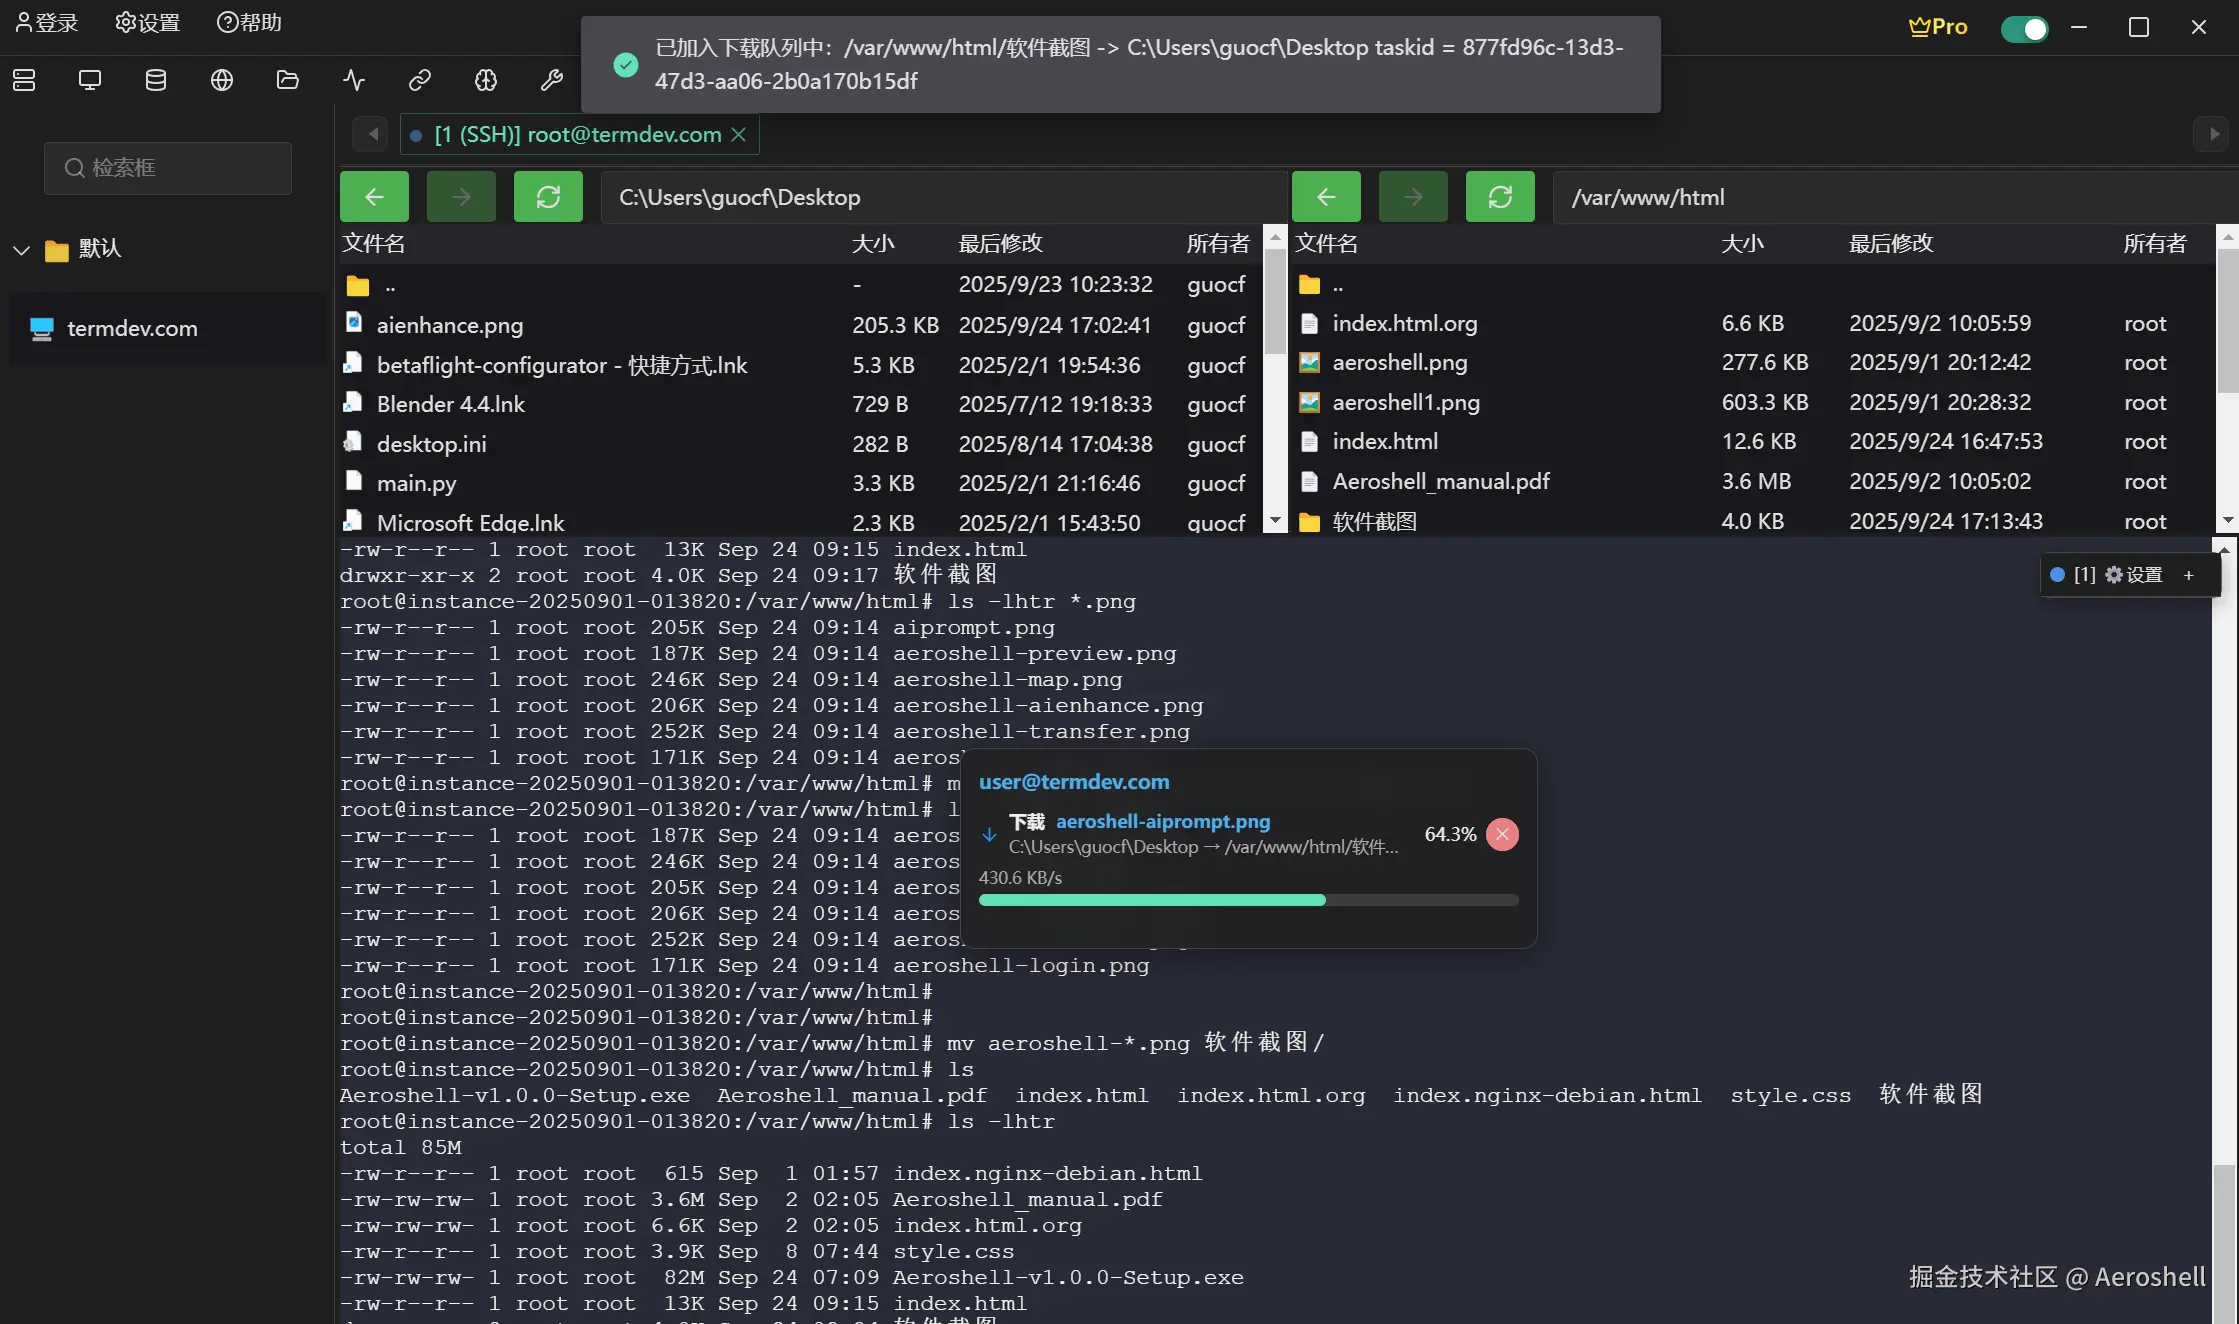
Task: Click the link chain toolbar icon
Action: pos(420,80)
